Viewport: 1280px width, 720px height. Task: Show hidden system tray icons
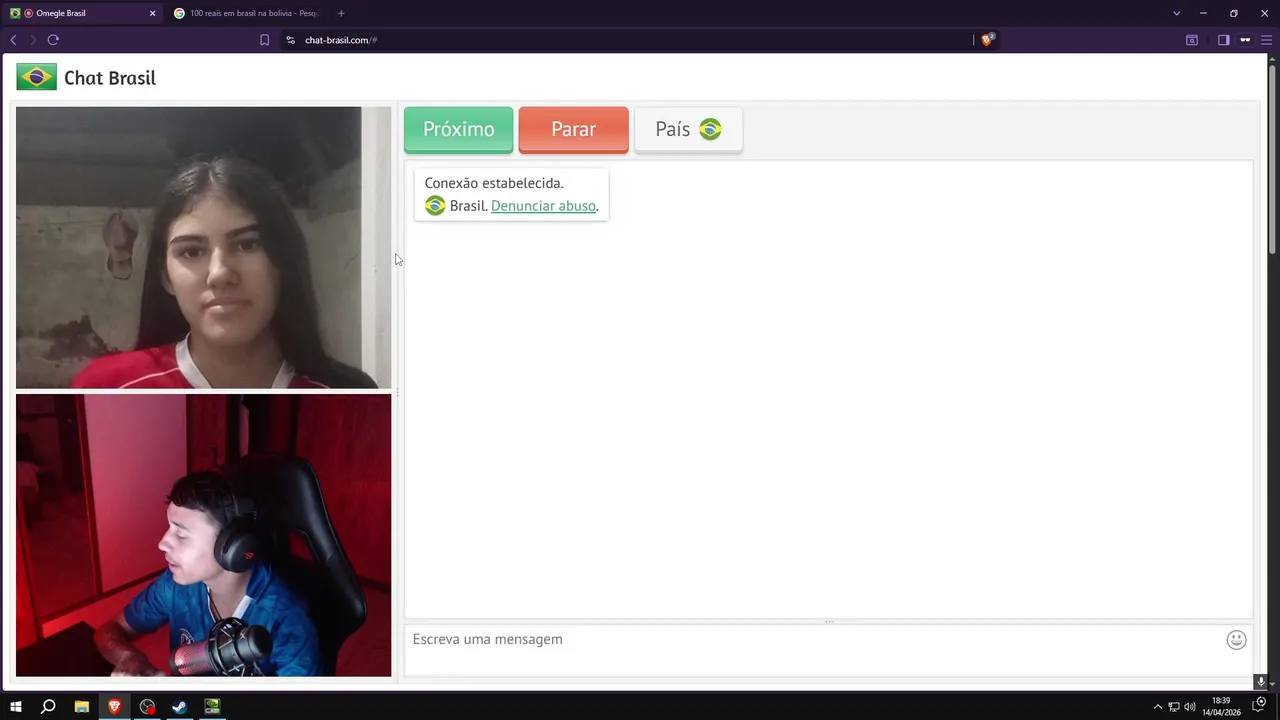(1158, 707)
